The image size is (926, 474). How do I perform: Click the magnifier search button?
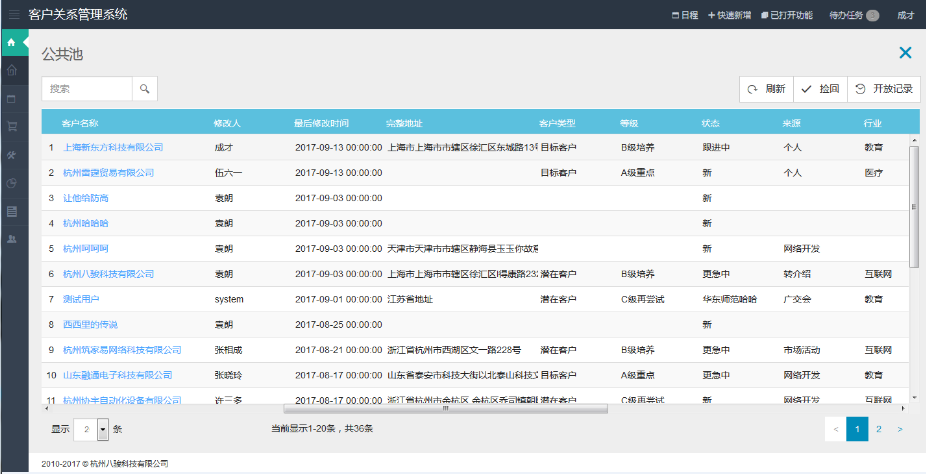click(x=144, y=89)
